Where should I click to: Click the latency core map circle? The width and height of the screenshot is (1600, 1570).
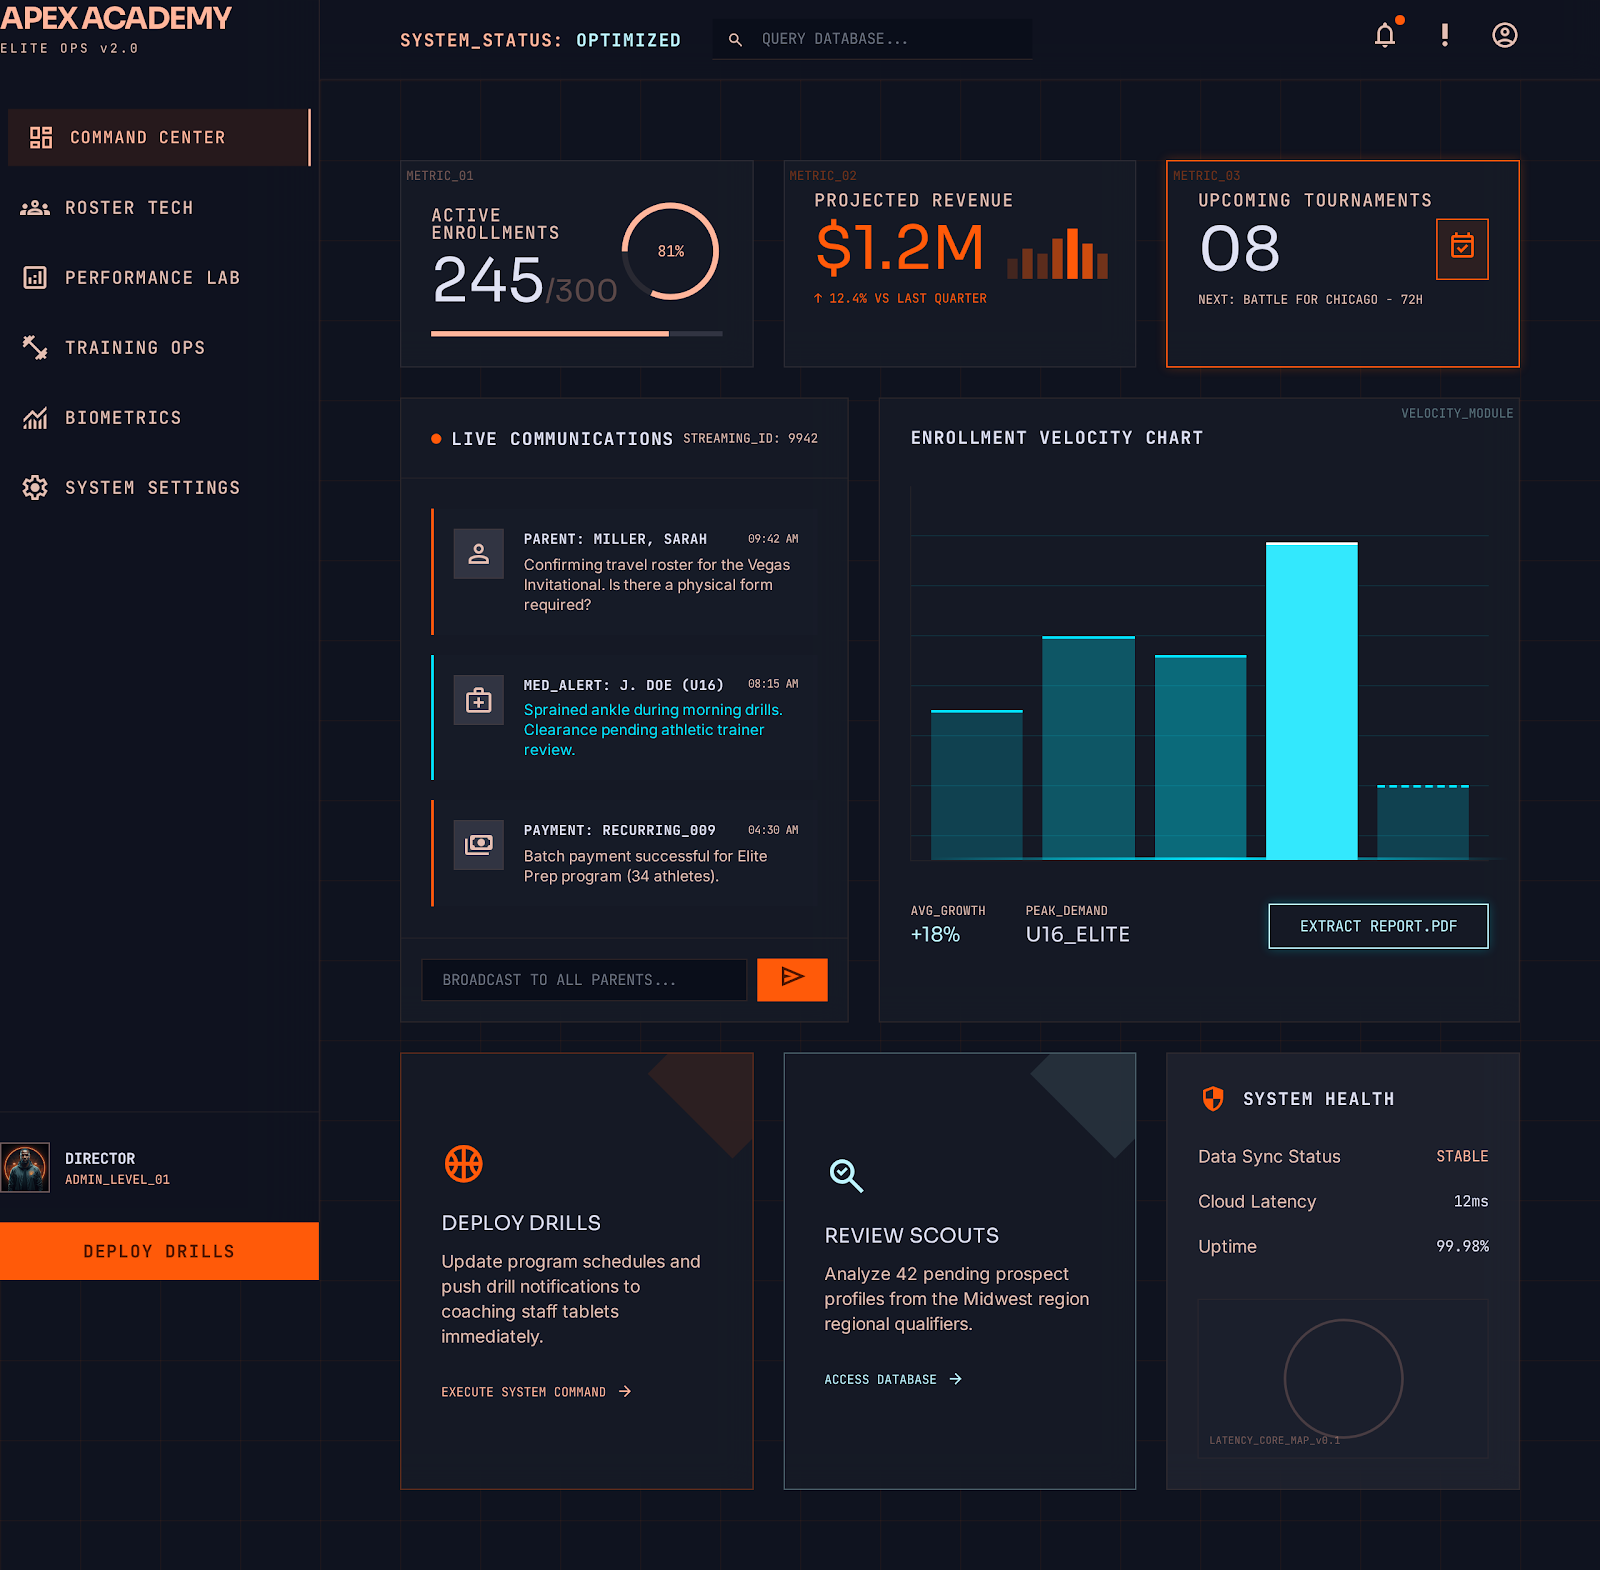coord(1343,1378)
